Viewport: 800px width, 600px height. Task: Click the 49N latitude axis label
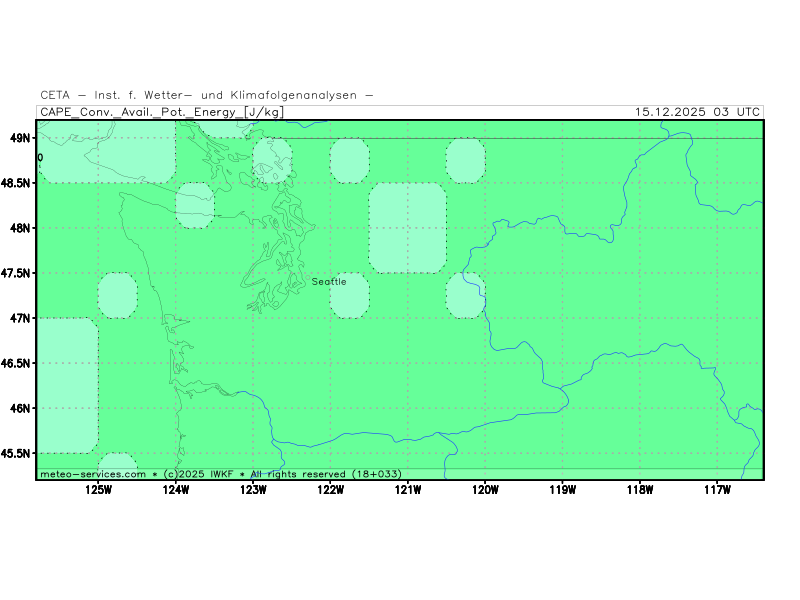pyautogui.click(x=20, y=137)
